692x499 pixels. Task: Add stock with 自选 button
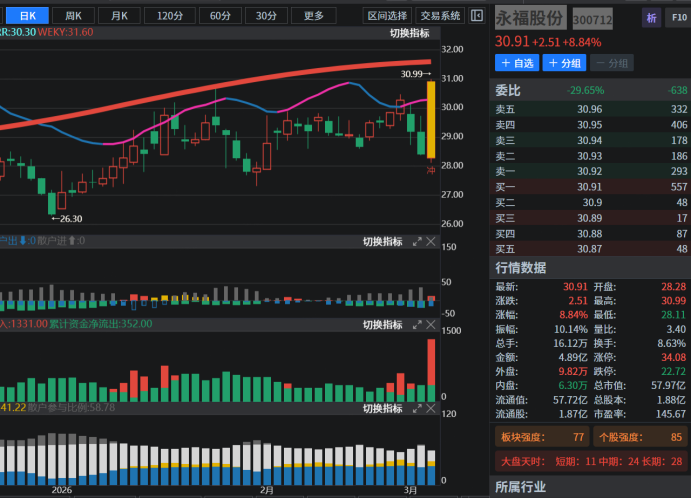[x=517, y=63]
